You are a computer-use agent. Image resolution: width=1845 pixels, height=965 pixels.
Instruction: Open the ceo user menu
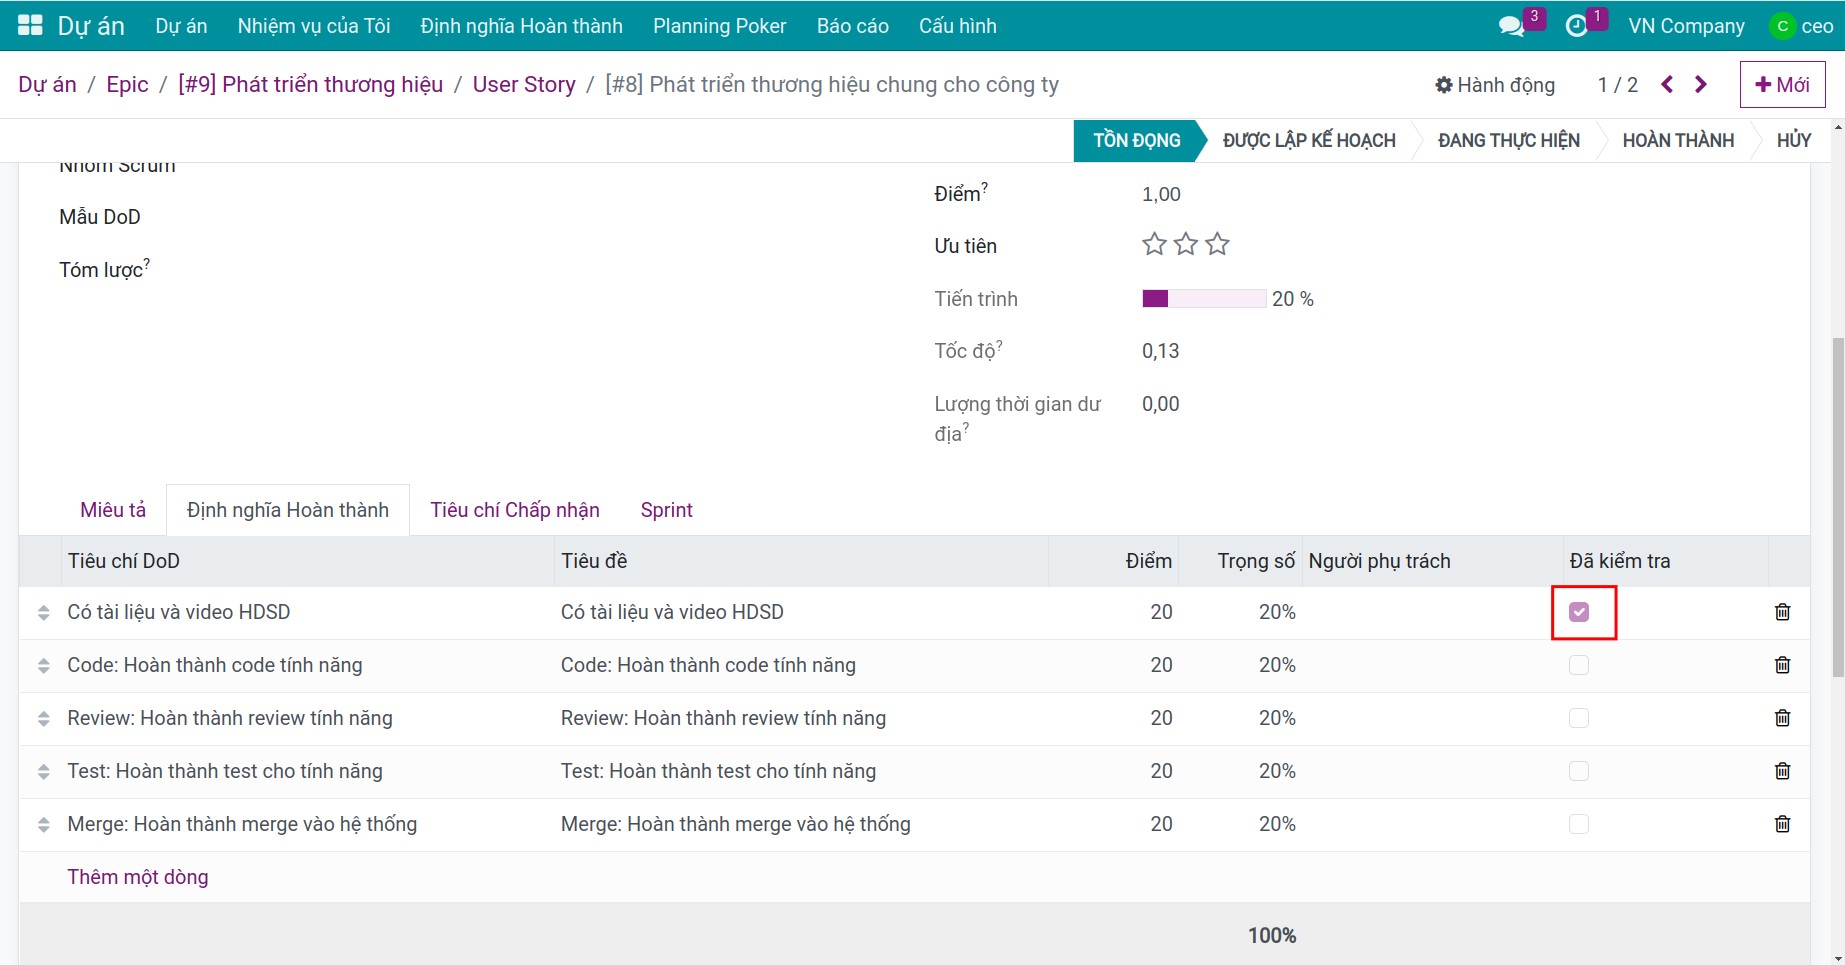click(1801, 26)
